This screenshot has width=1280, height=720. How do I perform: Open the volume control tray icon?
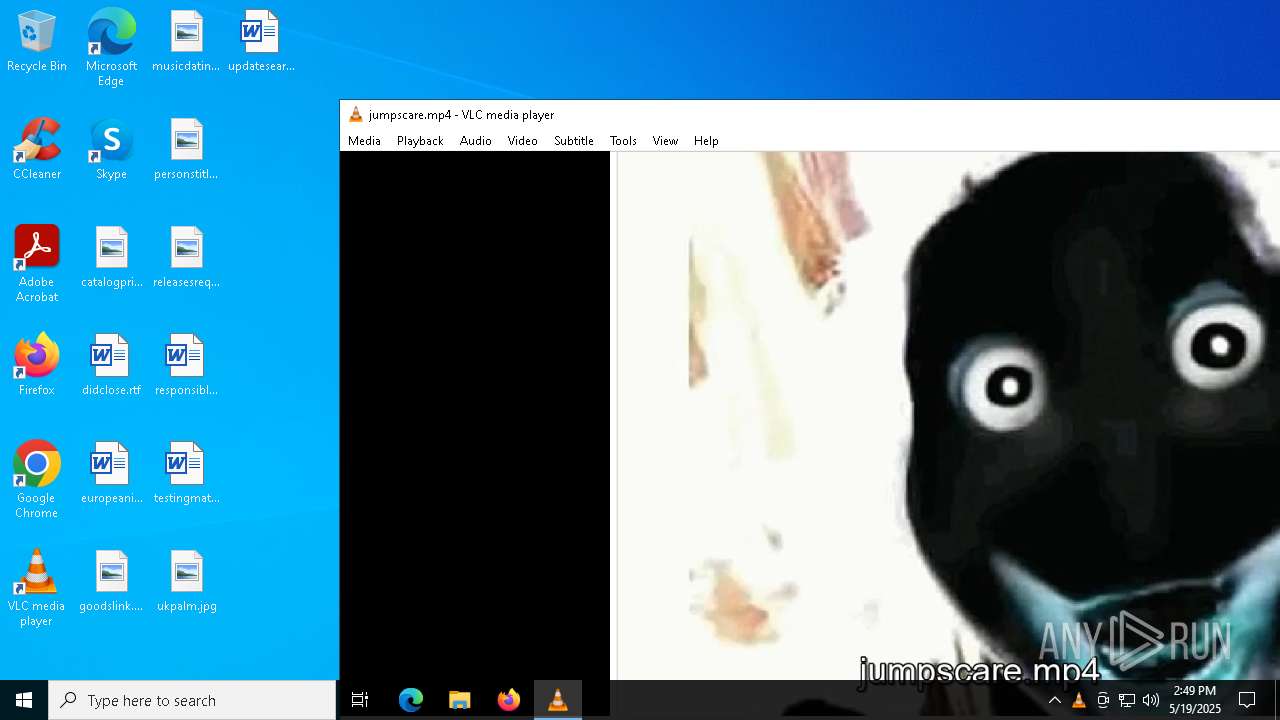(x=1151, y=700)
